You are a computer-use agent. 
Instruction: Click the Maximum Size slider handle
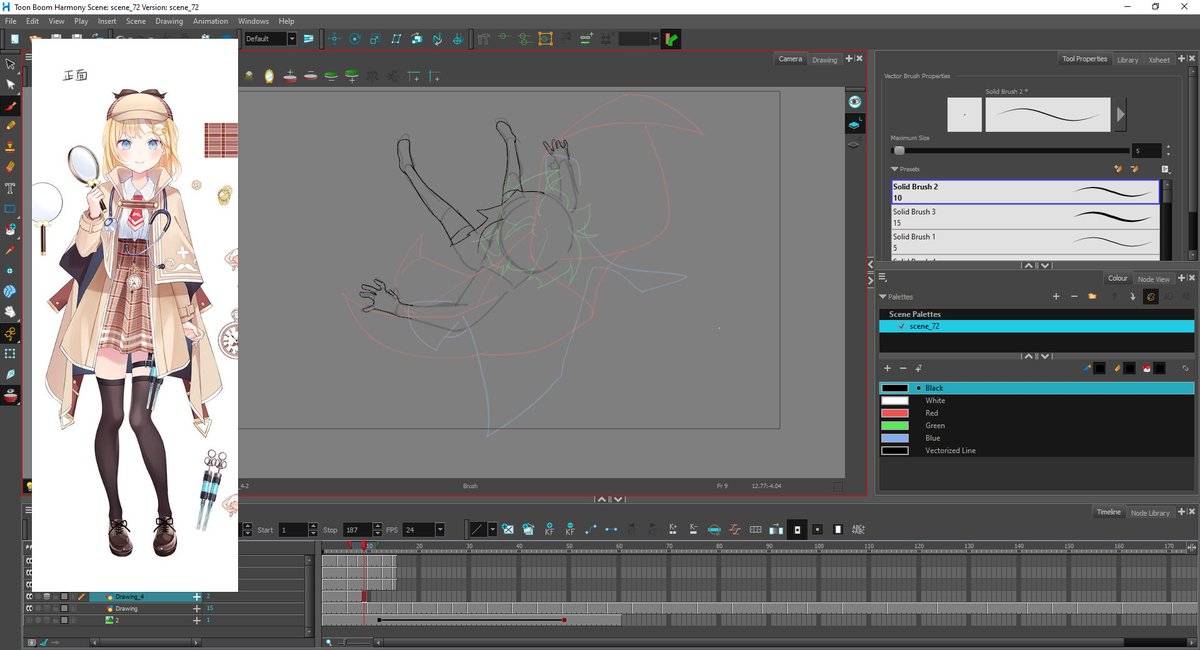pos(899,150)
